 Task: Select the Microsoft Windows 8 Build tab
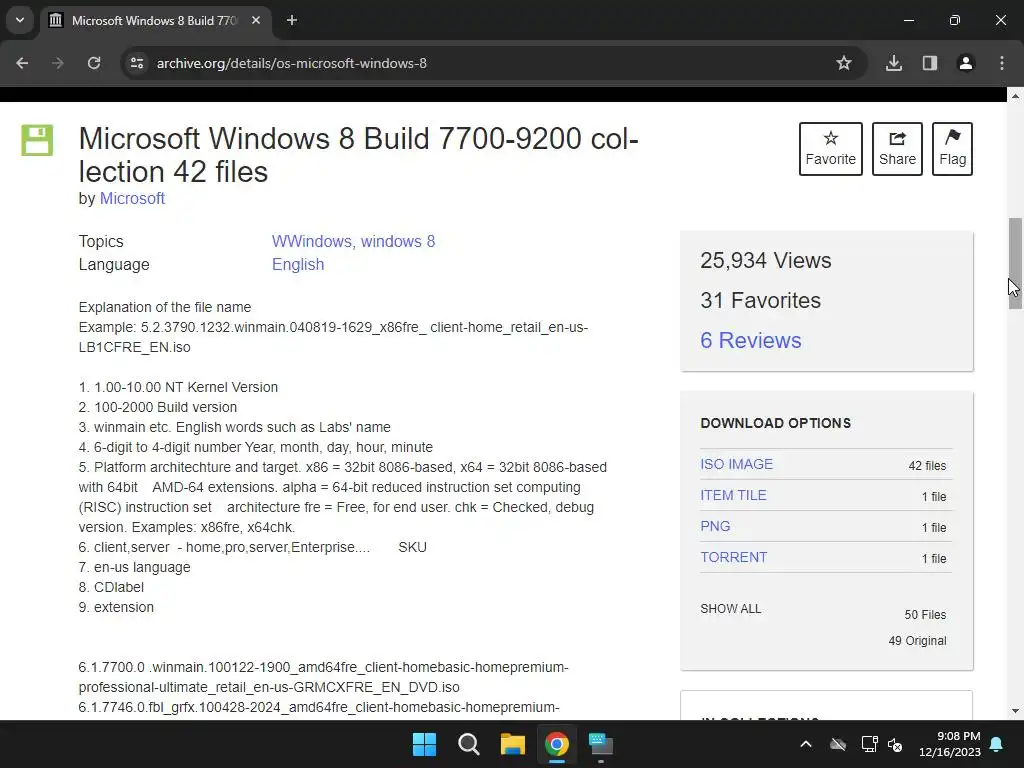(x=155, y=20)
